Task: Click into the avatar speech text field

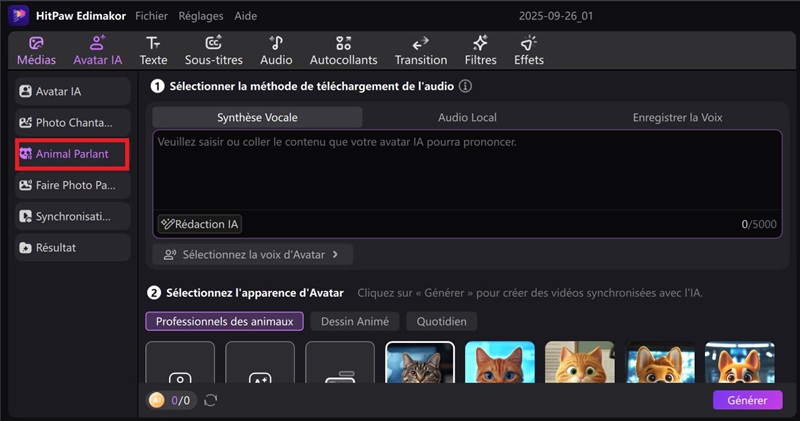Action: pos(467,170)
